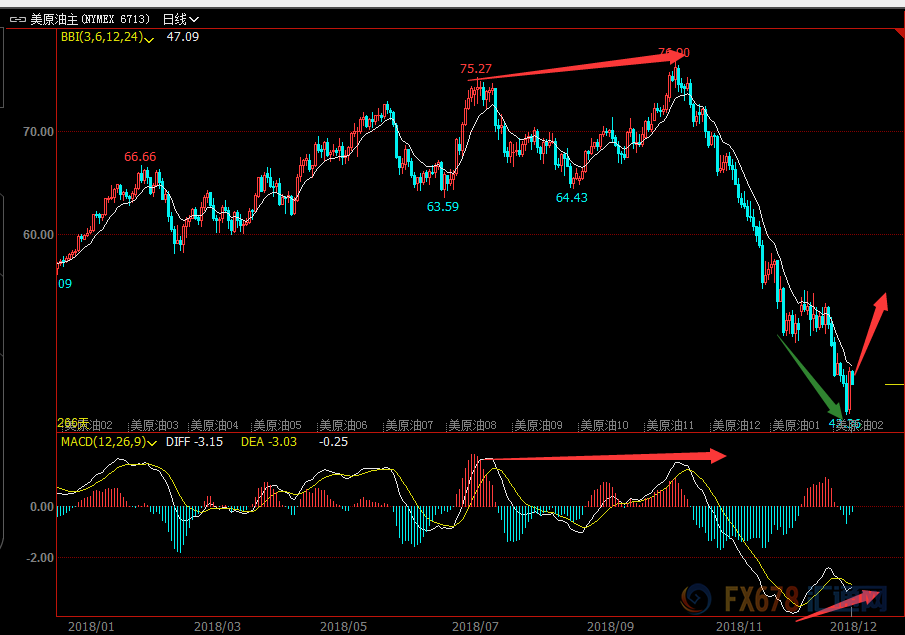
Task: Click the 64.43 low price label
Action: click(571, 197)
